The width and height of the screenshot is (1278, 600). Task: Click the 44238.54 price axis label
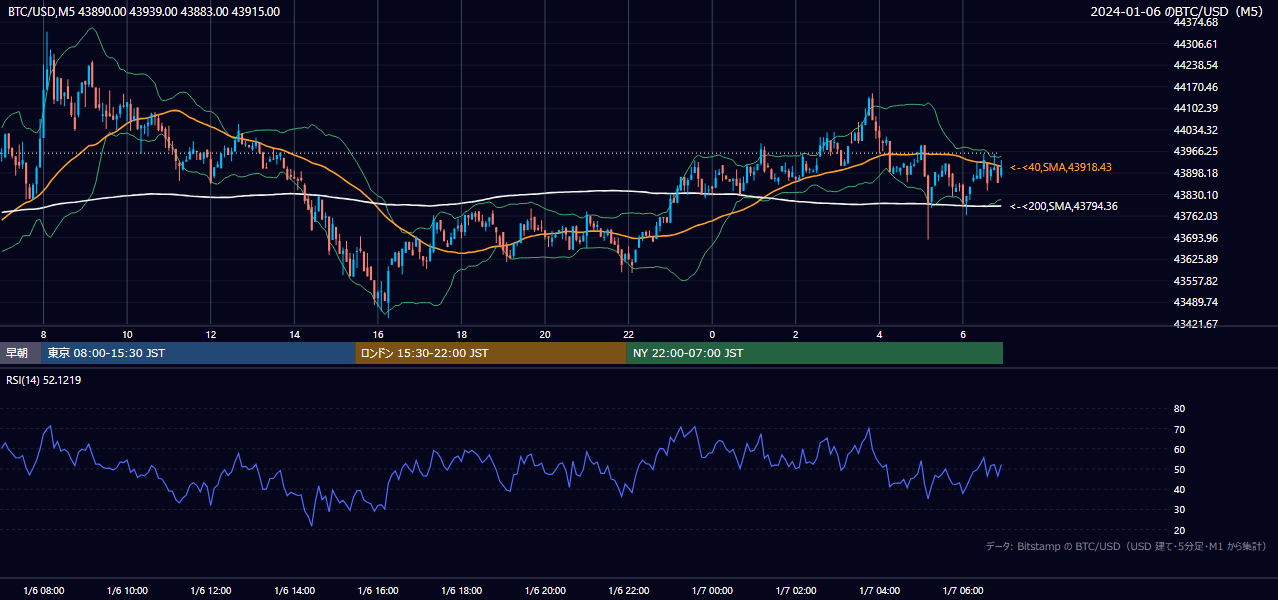coord(1195,65)
